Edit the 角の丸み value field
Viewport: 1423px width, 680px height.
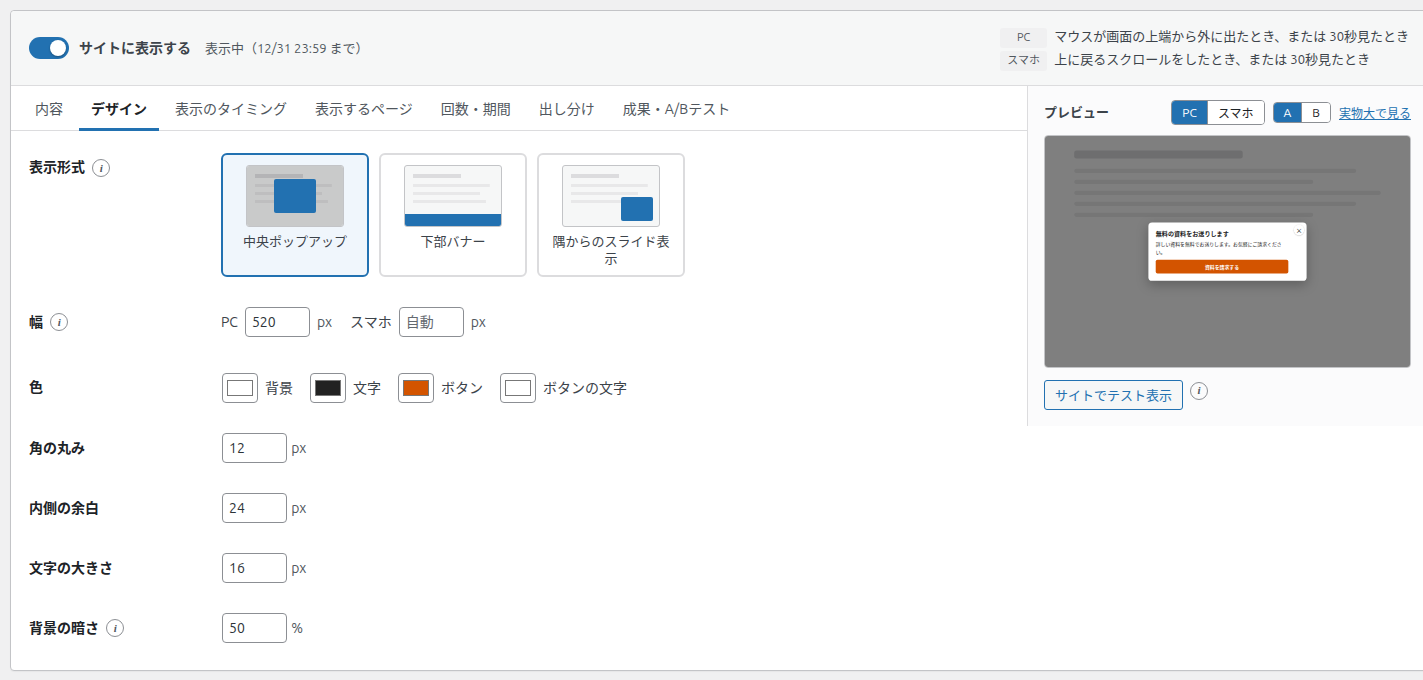(x=254, y=448)
